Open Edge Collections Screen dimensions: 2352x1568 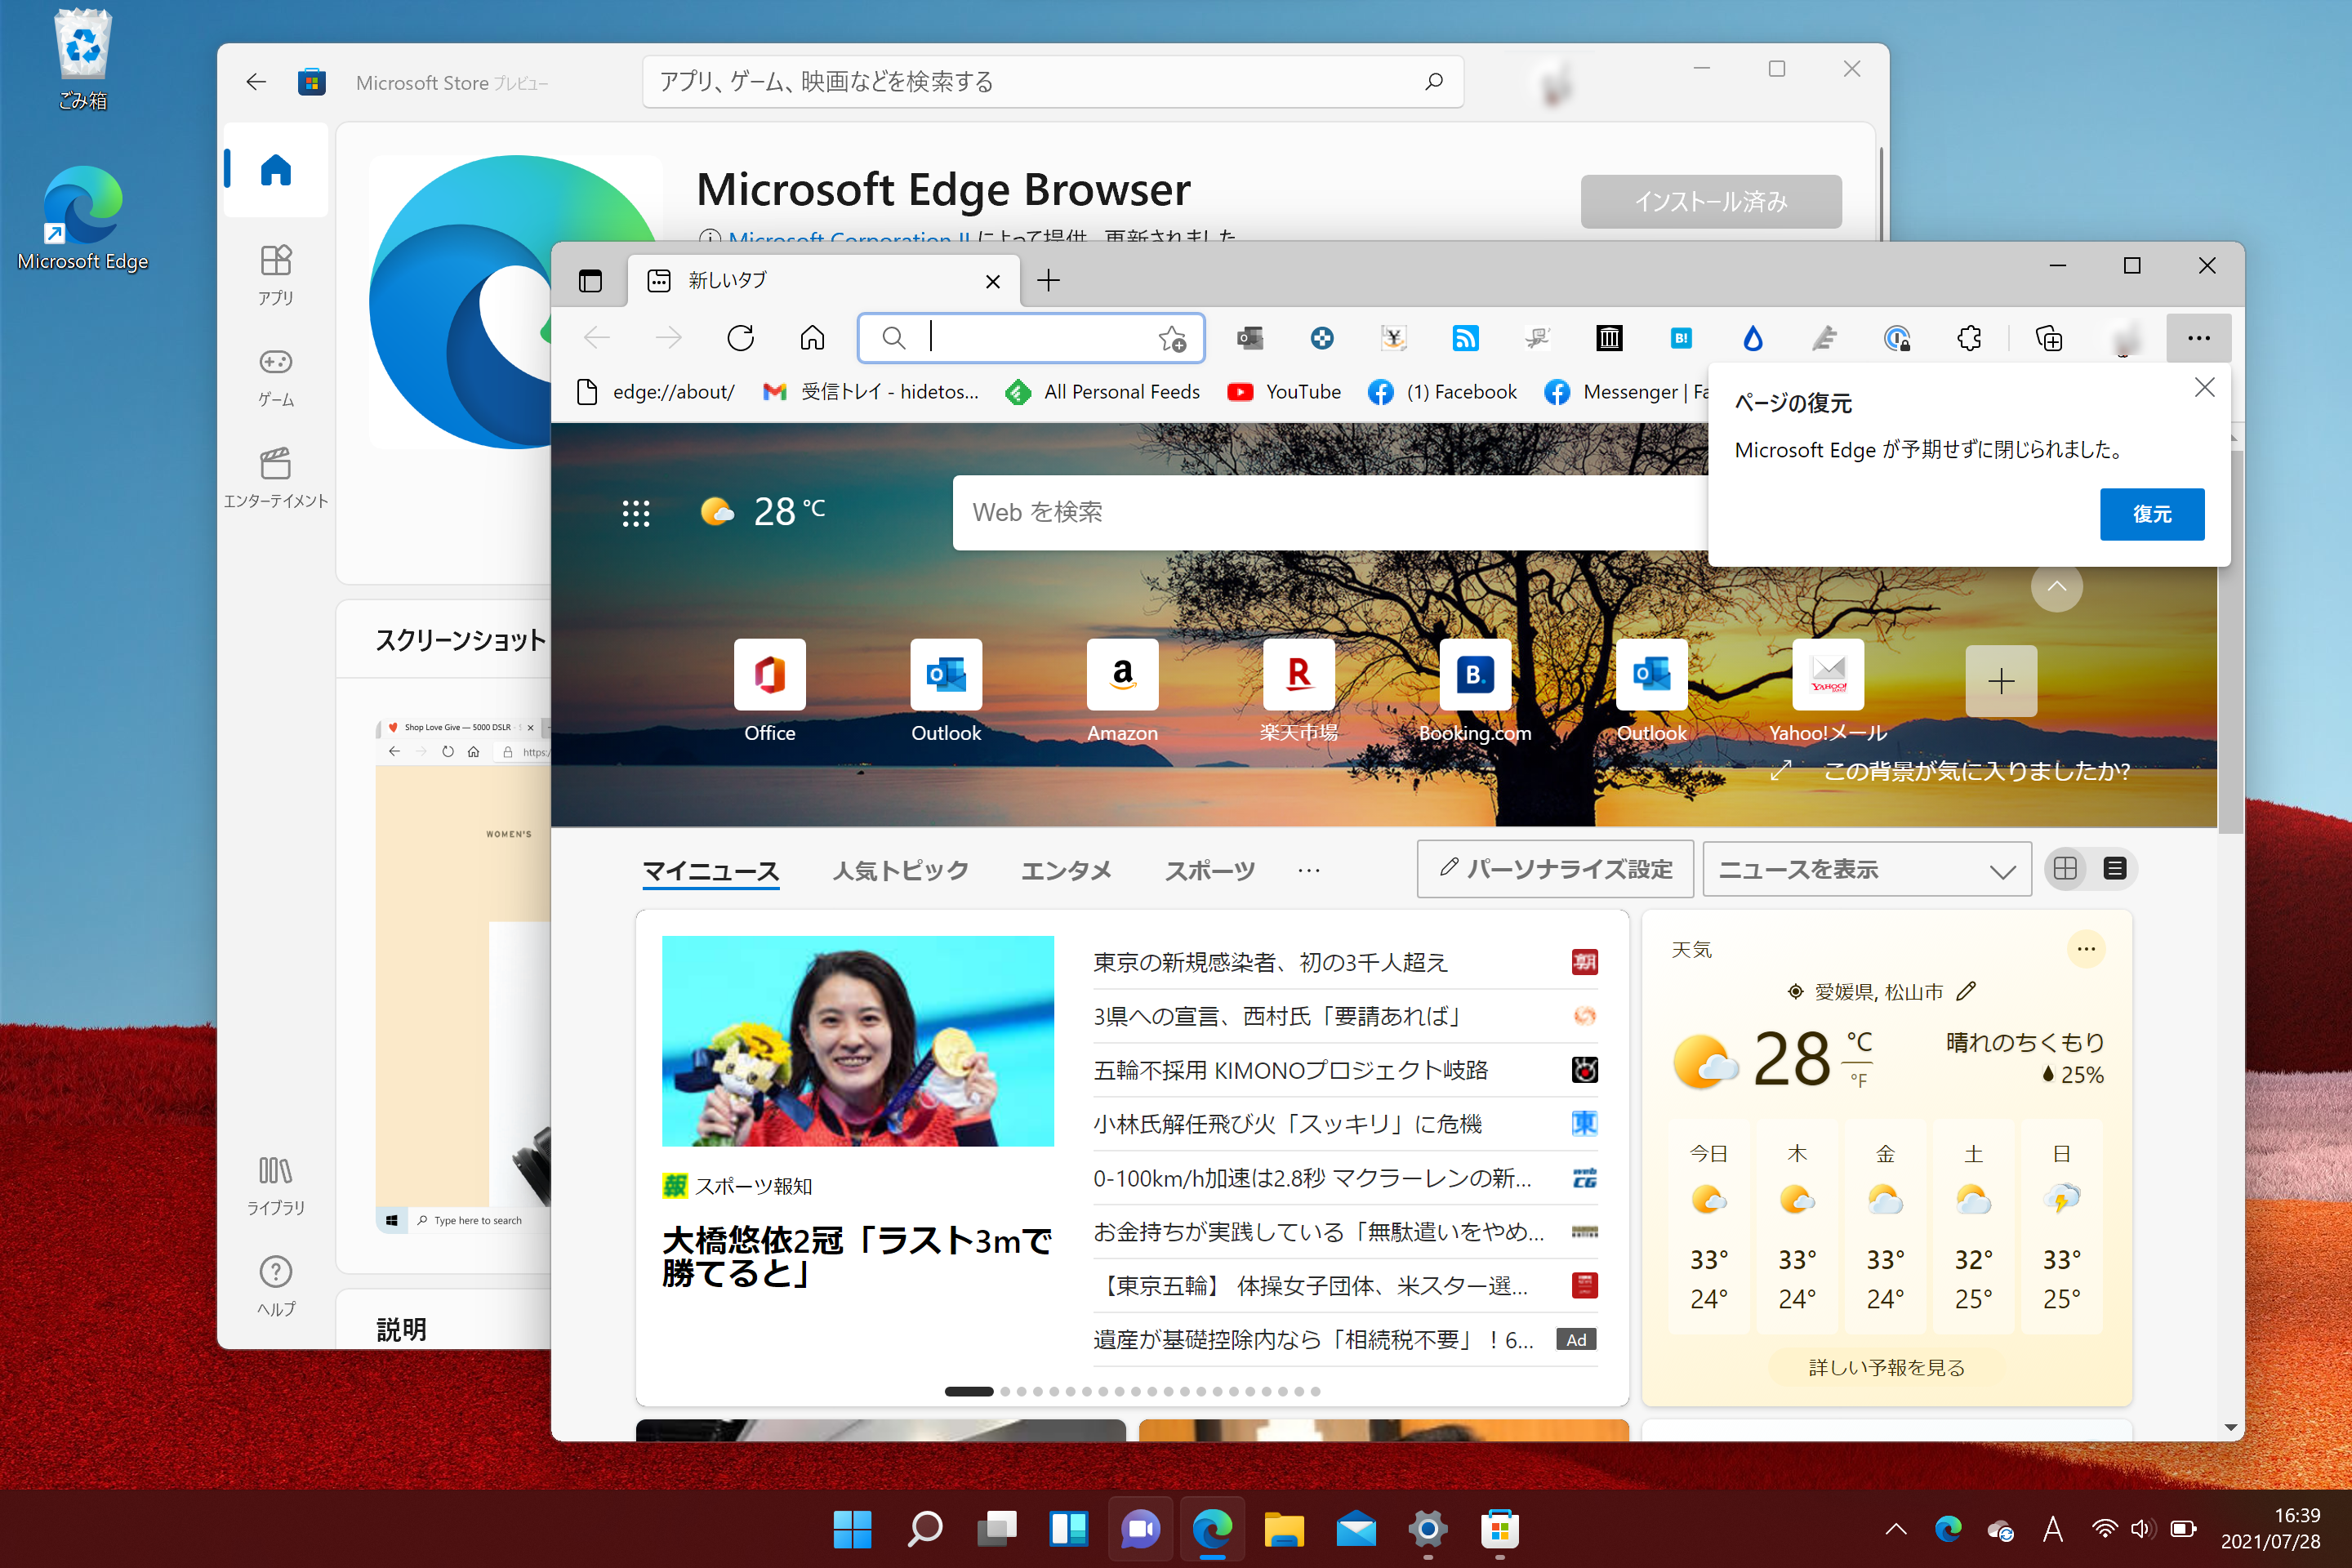[x=2048, y=338]
